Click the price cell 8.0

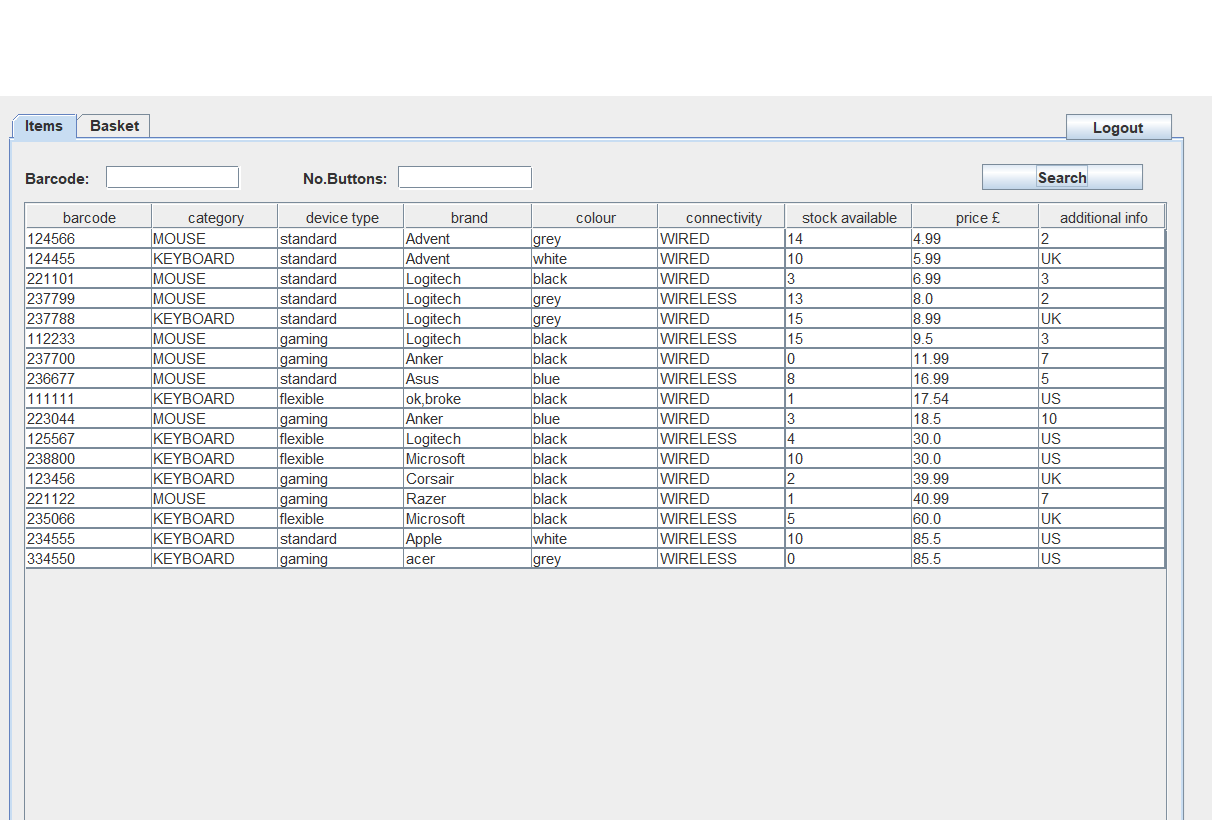coord(975,299)
